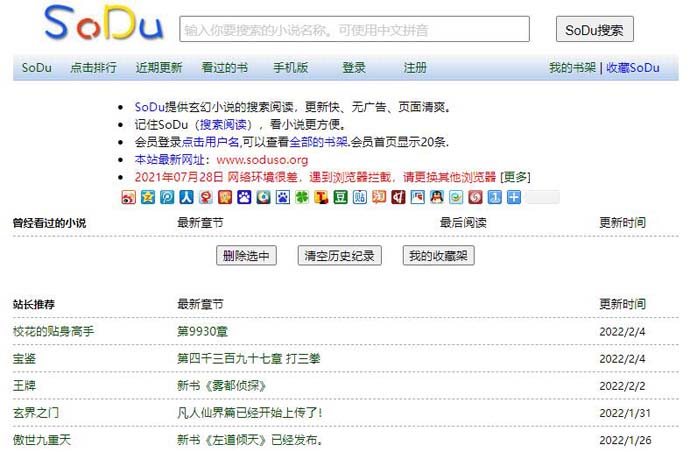Click the Tencent Weibo share icon
The width and height of the screenshot is (690, 452).
167,197
